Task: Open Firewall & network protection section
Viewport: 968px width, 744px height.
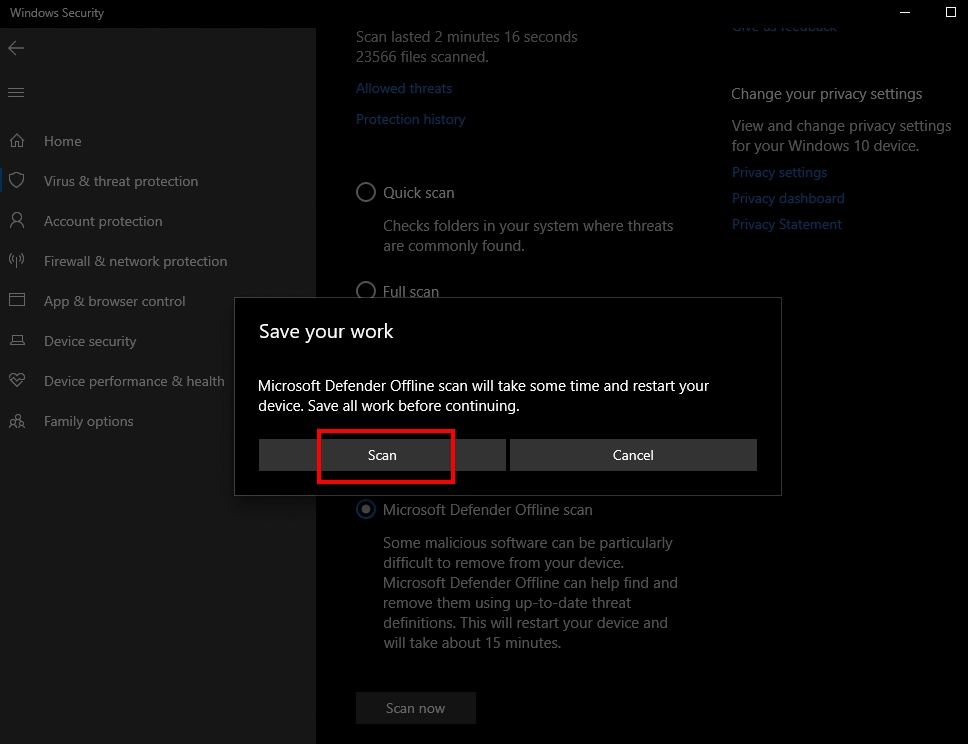Action: click(x=135, y=262)
